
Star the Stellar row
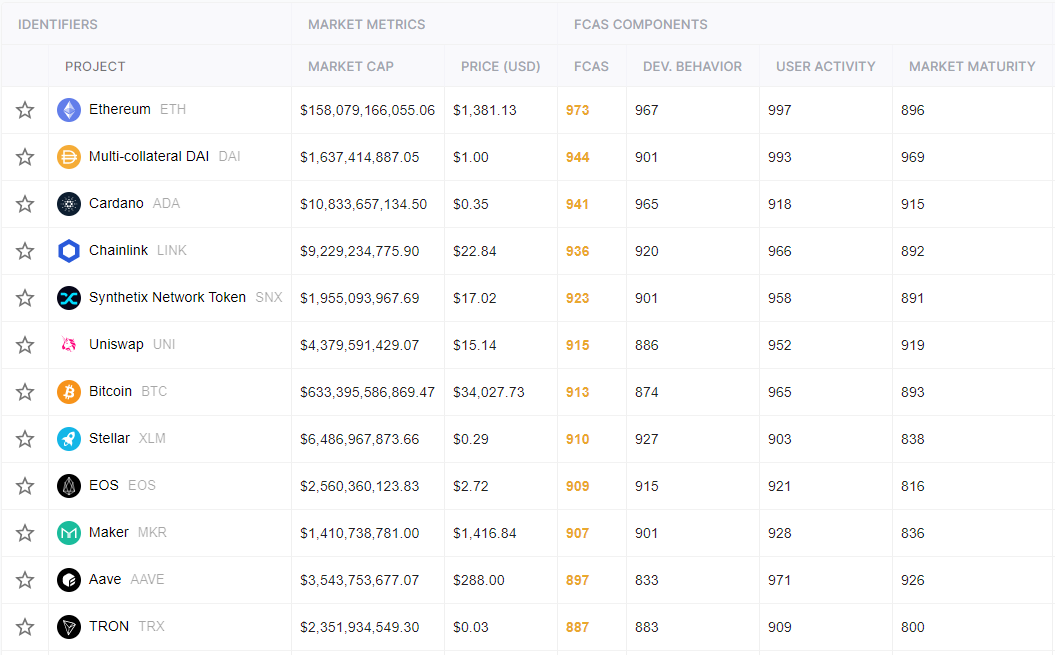pyautogui.click(x=25, y=439)
